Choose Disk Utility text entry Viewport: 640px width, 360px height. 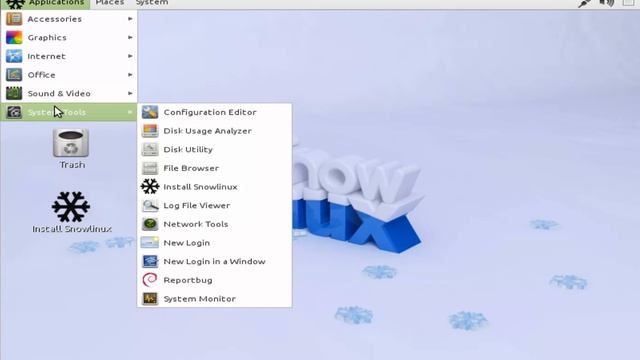pos(188,150)
